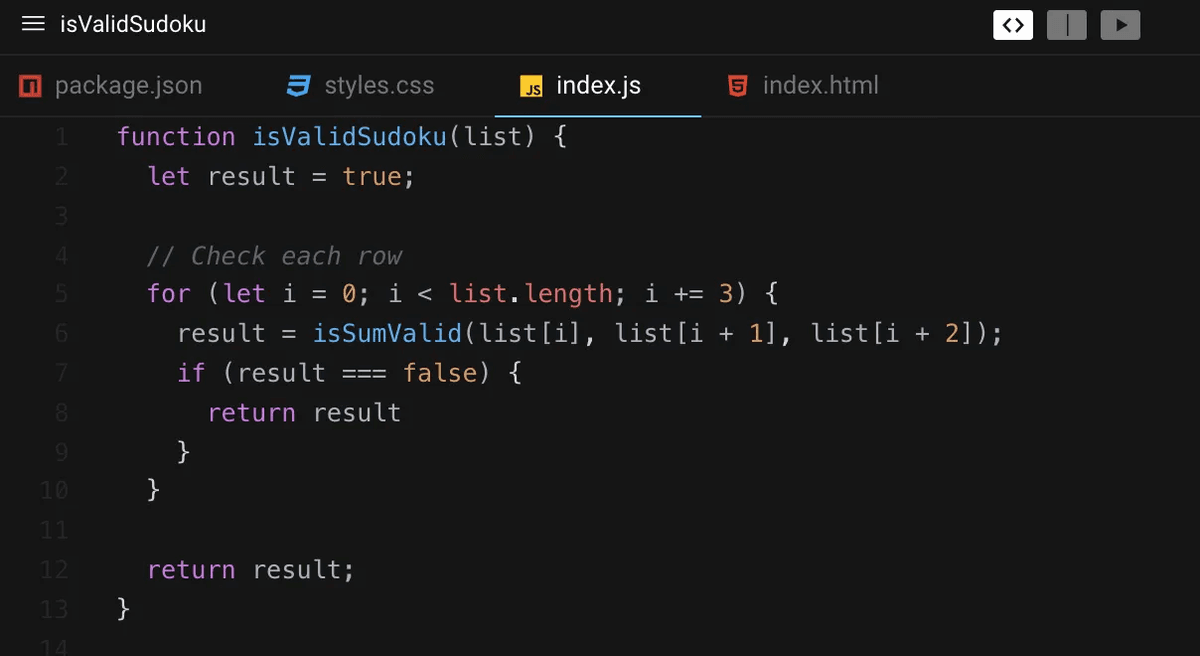Place cursor on the isSumValid call

pos(387,333)
